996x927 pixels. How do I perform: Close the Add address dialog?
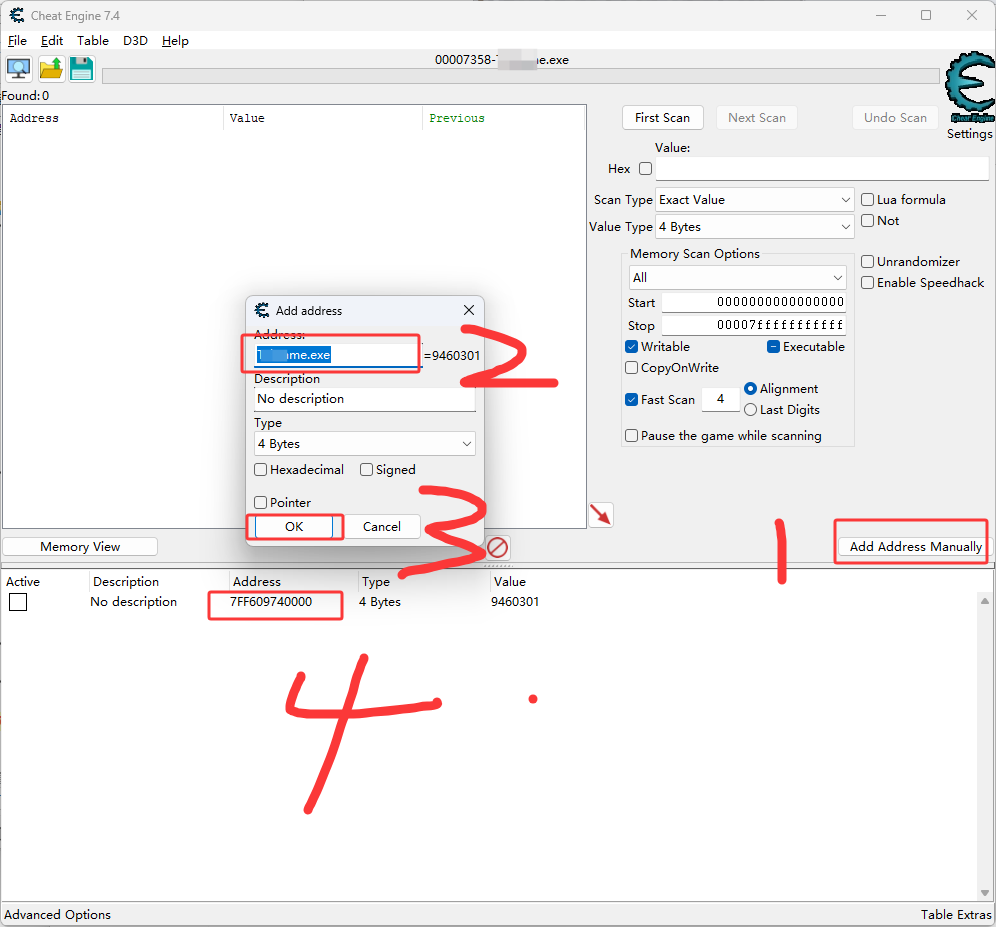pyautogui.click(x=469, y=310)
